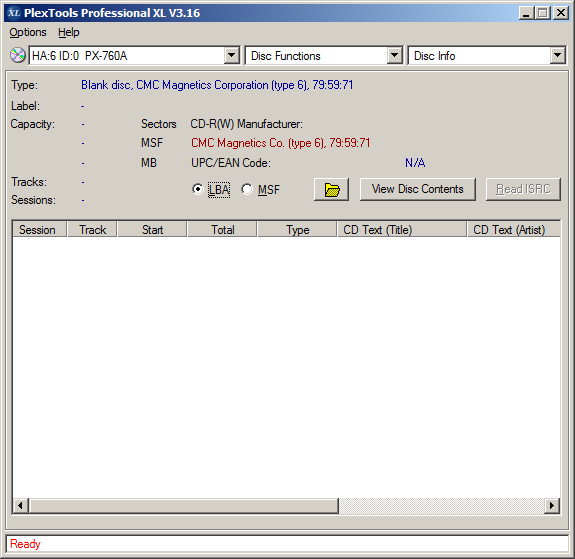Click the Track column header
The width and height of the screenshot is (575, 559).
tap(92, 230)
